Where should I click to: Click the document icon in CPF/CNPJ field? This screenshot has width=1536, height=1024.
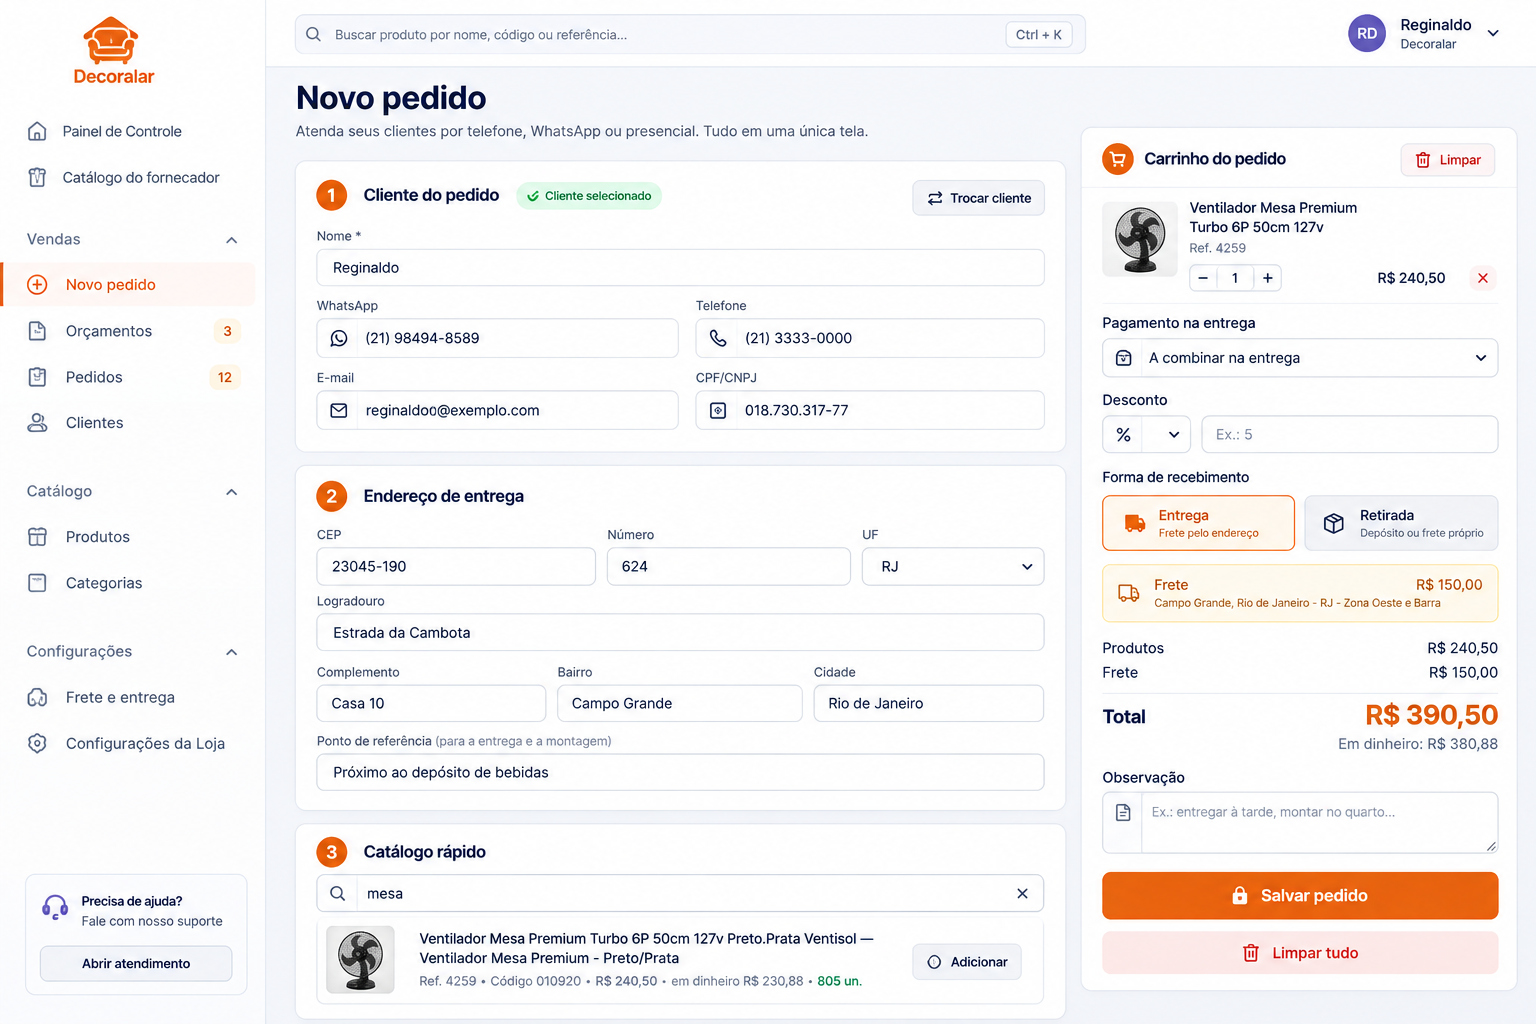(x=718, y=410)
